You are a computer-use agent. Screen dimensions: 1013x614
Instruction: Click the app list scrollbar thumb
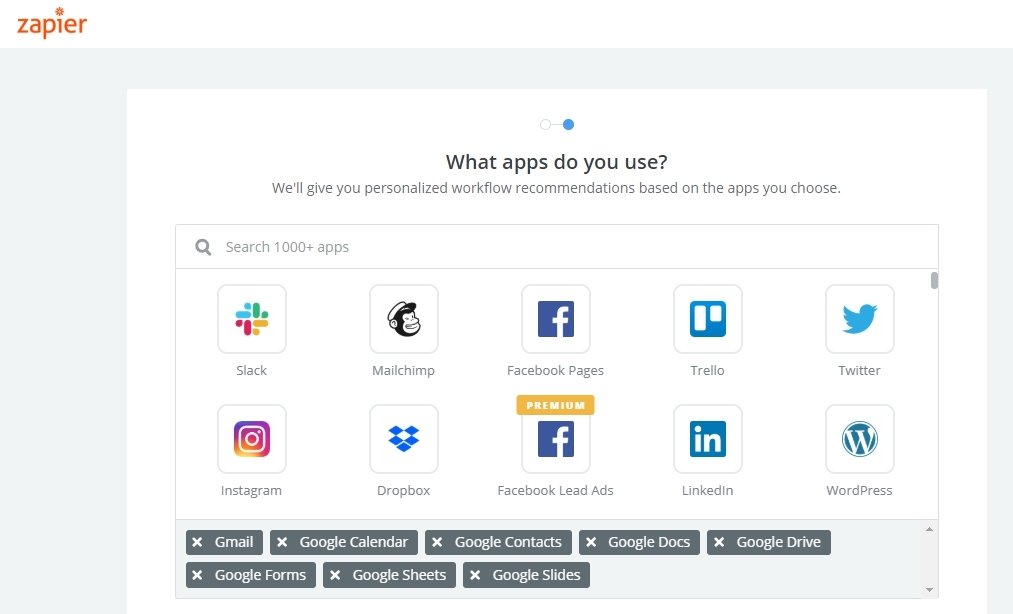tap(934, 280)
